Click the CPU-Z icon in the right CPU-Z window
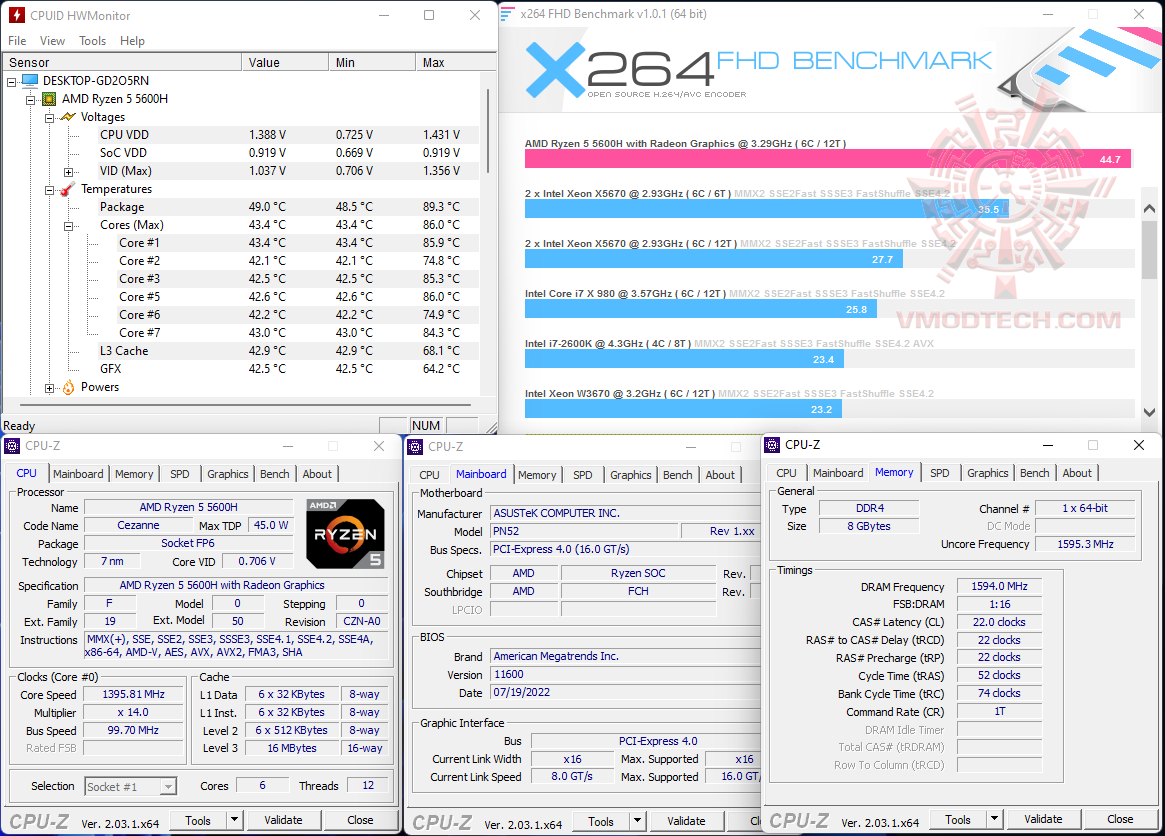Screen dimensions: 1165x836 (773, 445)
